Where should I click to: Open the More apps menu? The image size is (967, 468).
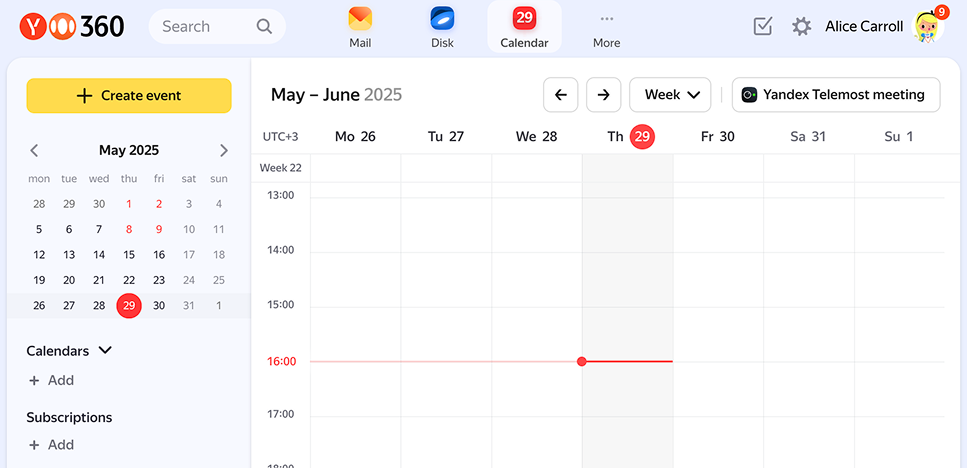606,27
